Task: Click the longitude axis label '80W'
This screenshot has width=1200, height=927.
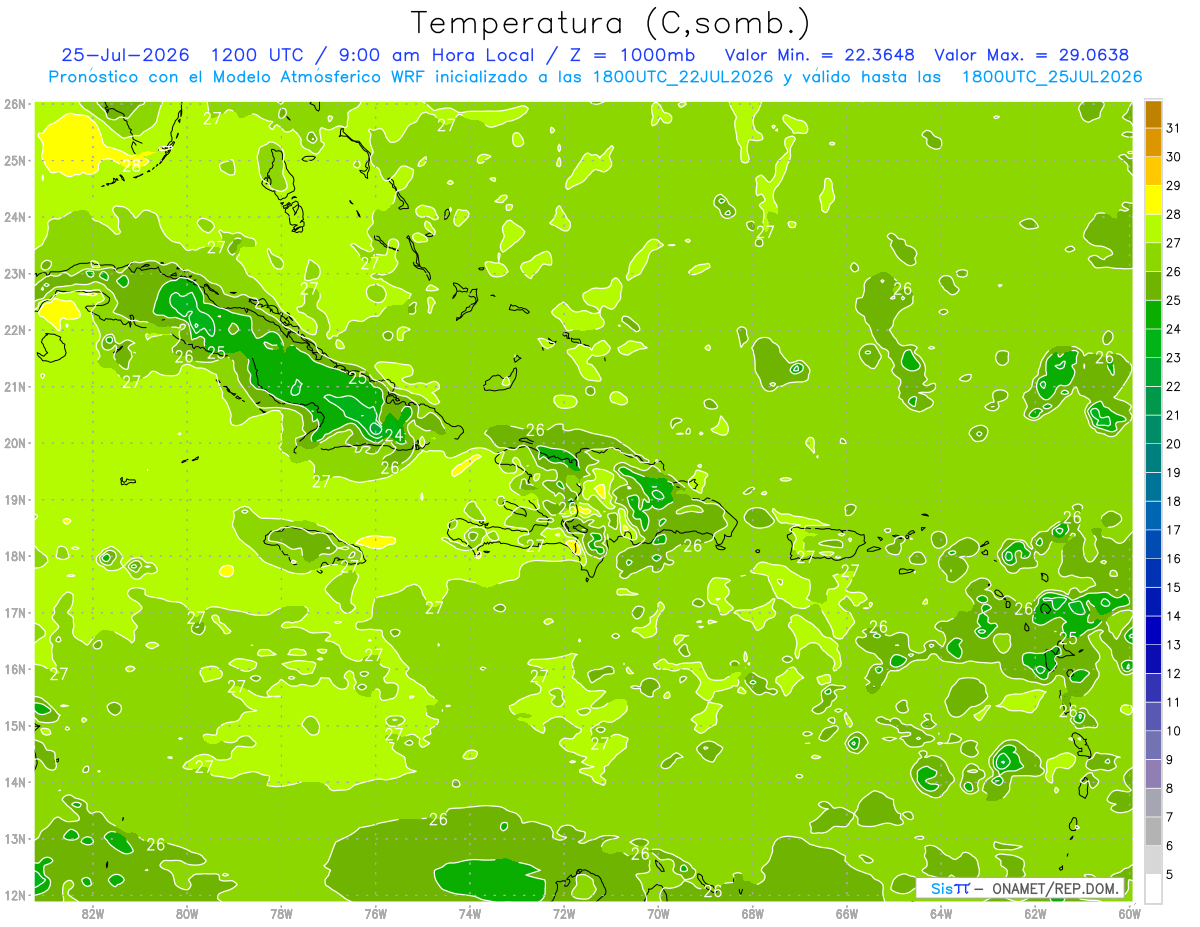Action: pyautogui.click(x=187, y=913)
